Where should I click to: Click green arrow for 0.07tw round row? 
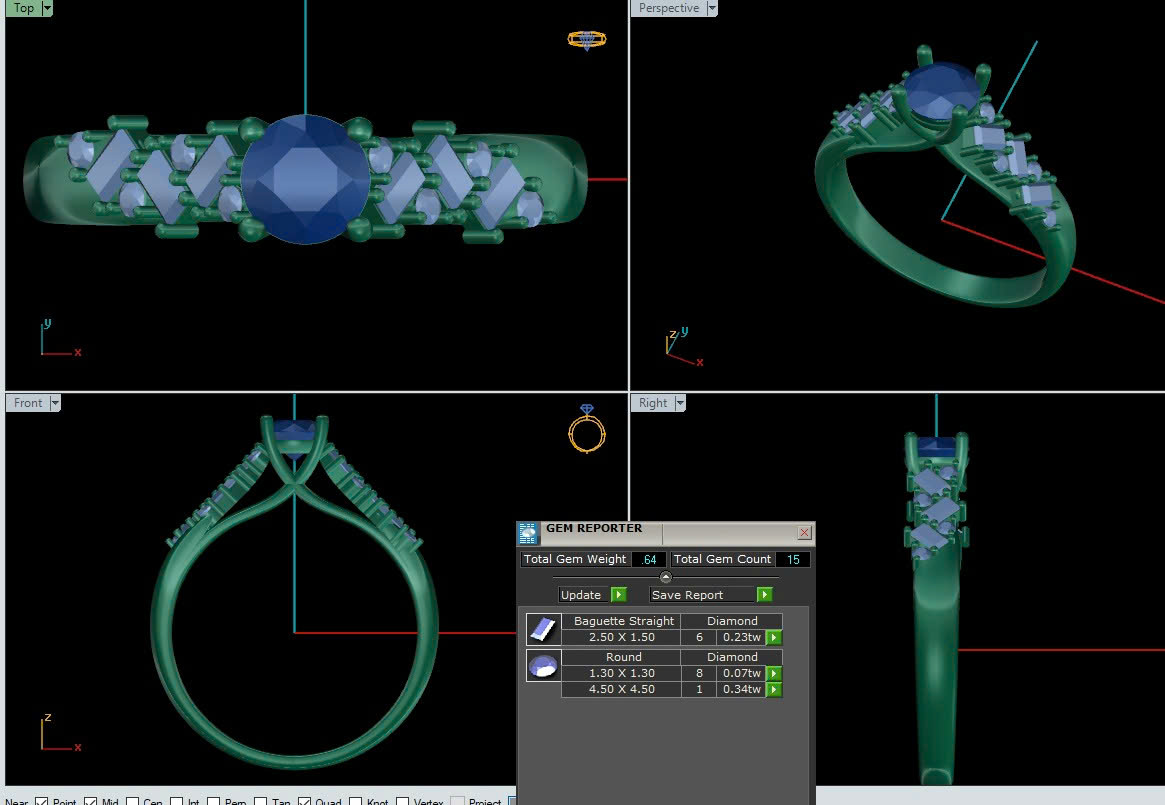773,674
